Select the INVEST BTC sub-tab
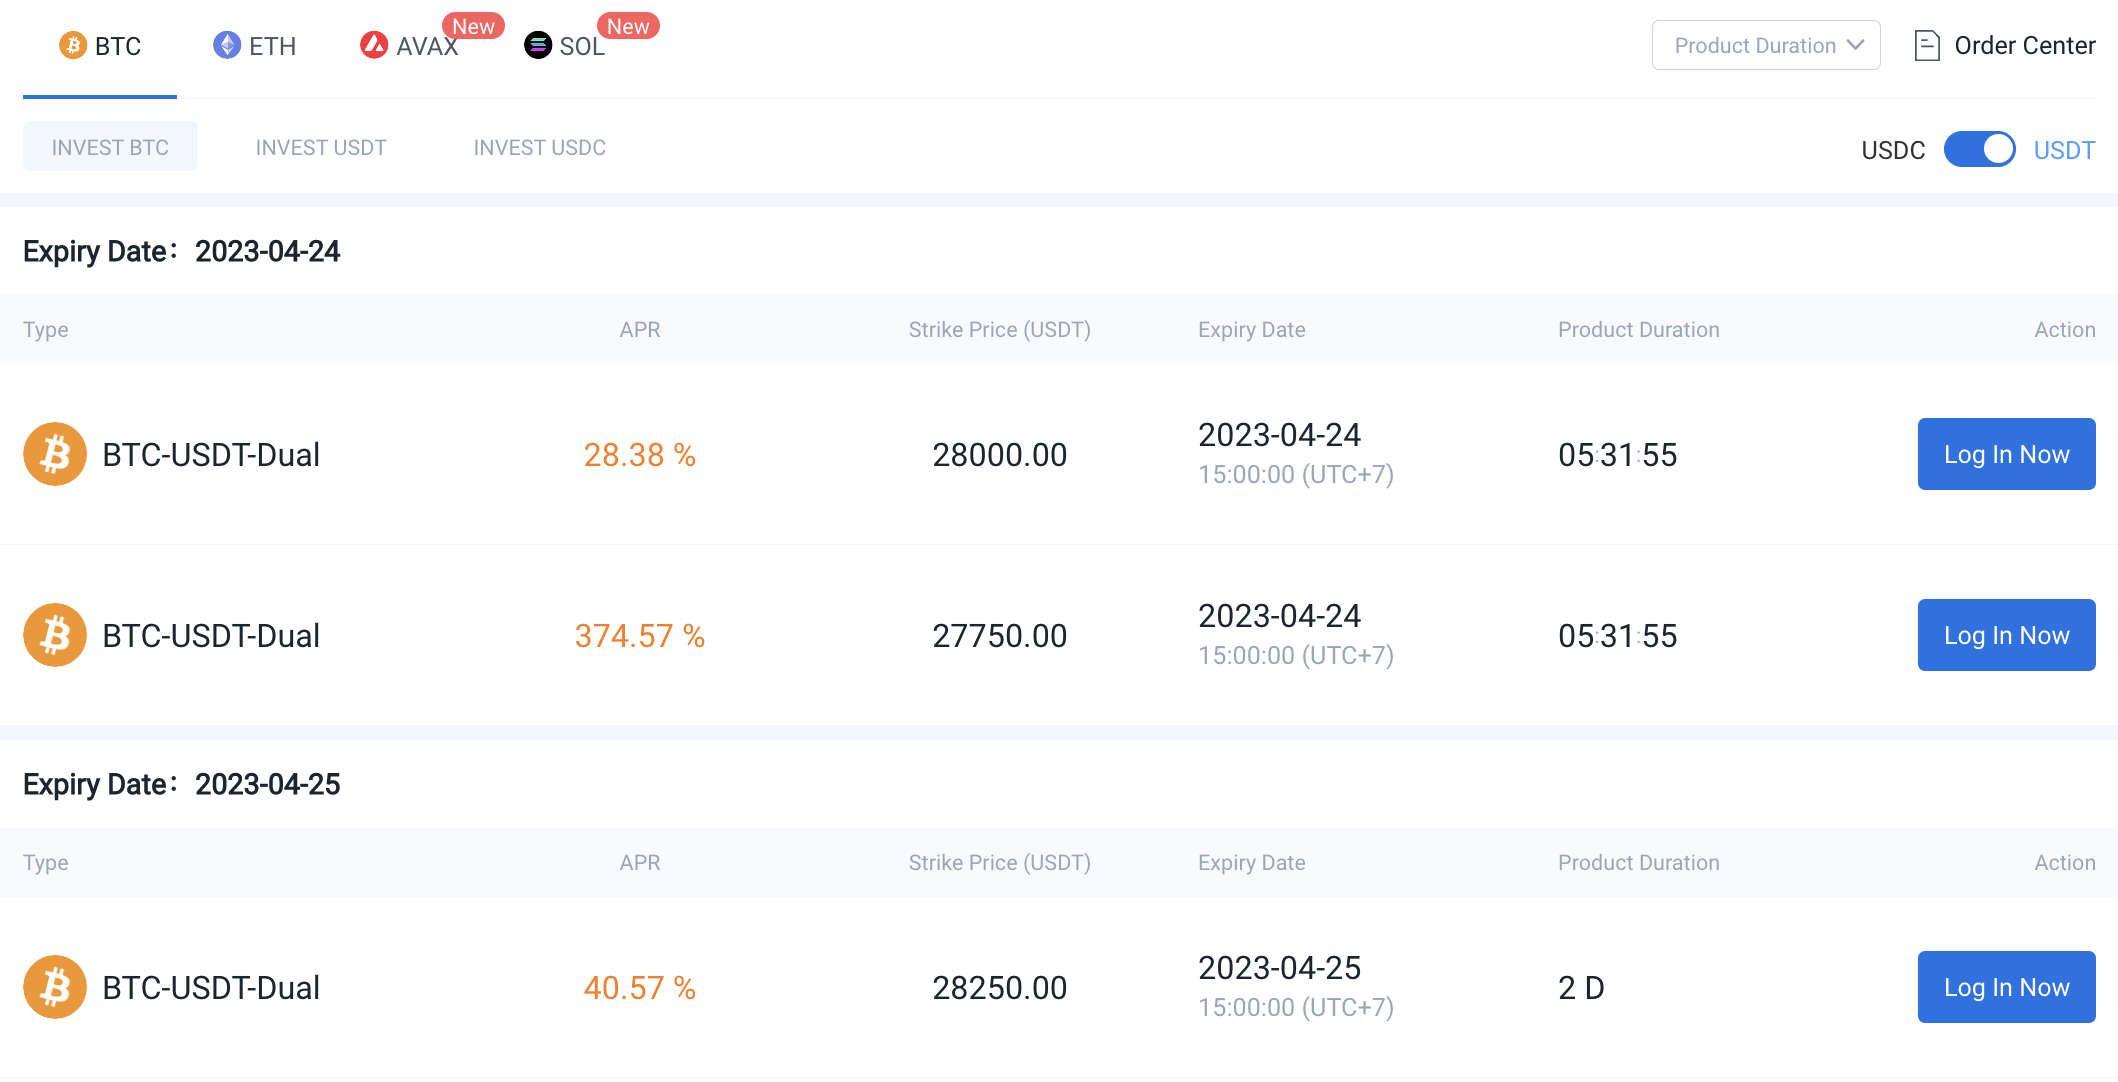This screenshot has width=2118, height=1082. [110, 147]
